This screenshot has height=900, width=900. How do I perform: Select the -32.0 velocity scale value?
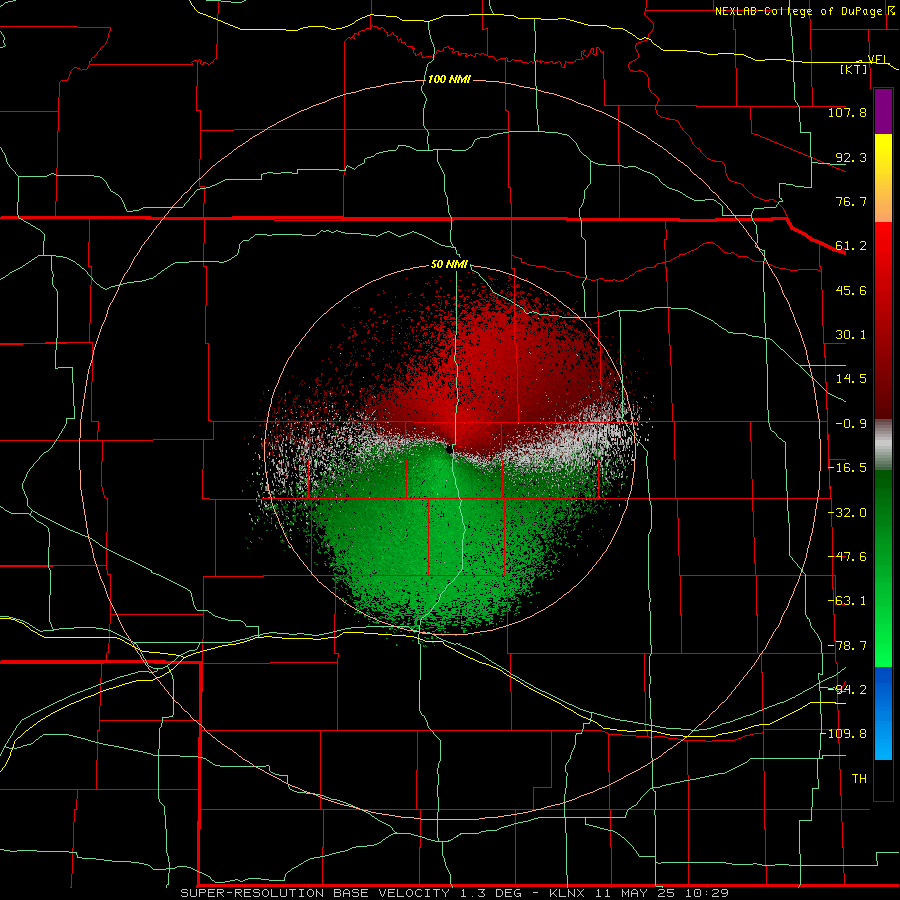click(847, 513)
